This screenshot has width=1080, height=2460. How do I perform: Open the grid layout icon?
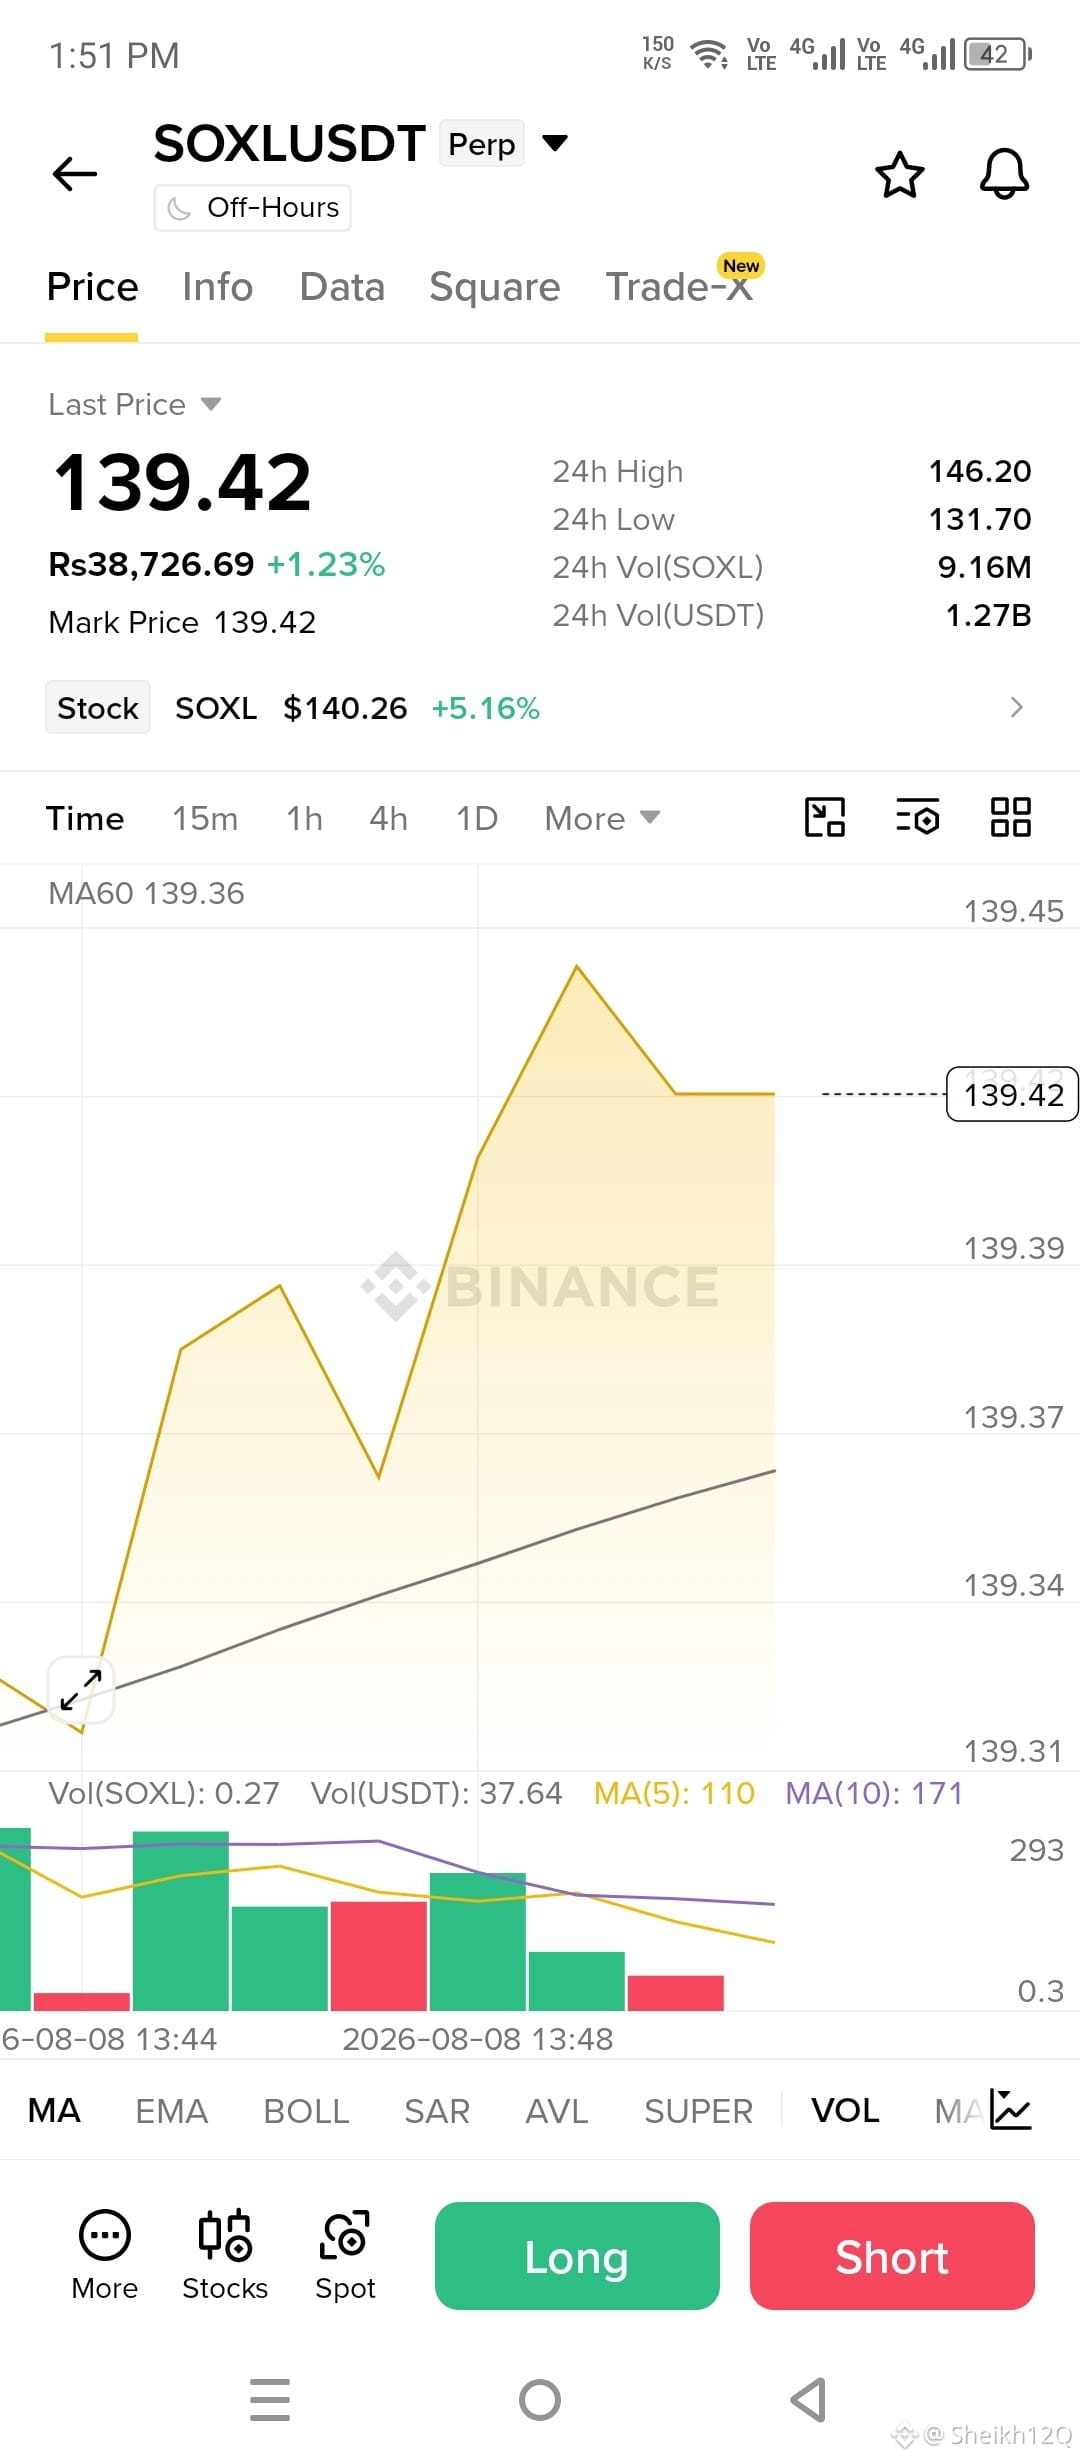pyautogui.click(x=1010, y=817)
